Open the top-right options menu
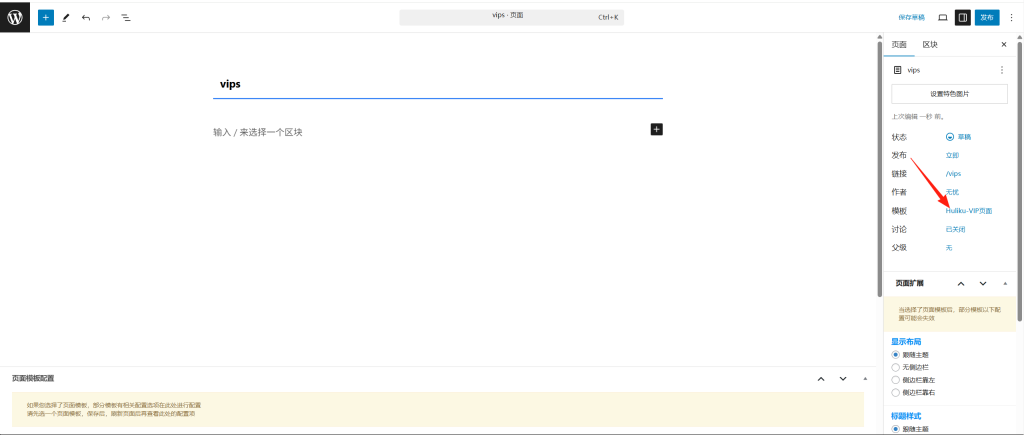Screen dimensions: 1024x435 (x=1011, y=17)
